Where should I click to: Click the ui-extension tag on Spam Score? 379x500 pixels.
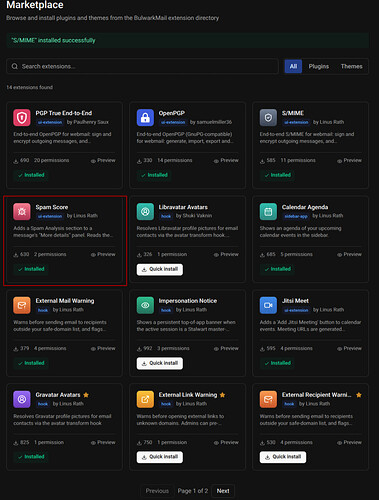[x=50, y=216]
